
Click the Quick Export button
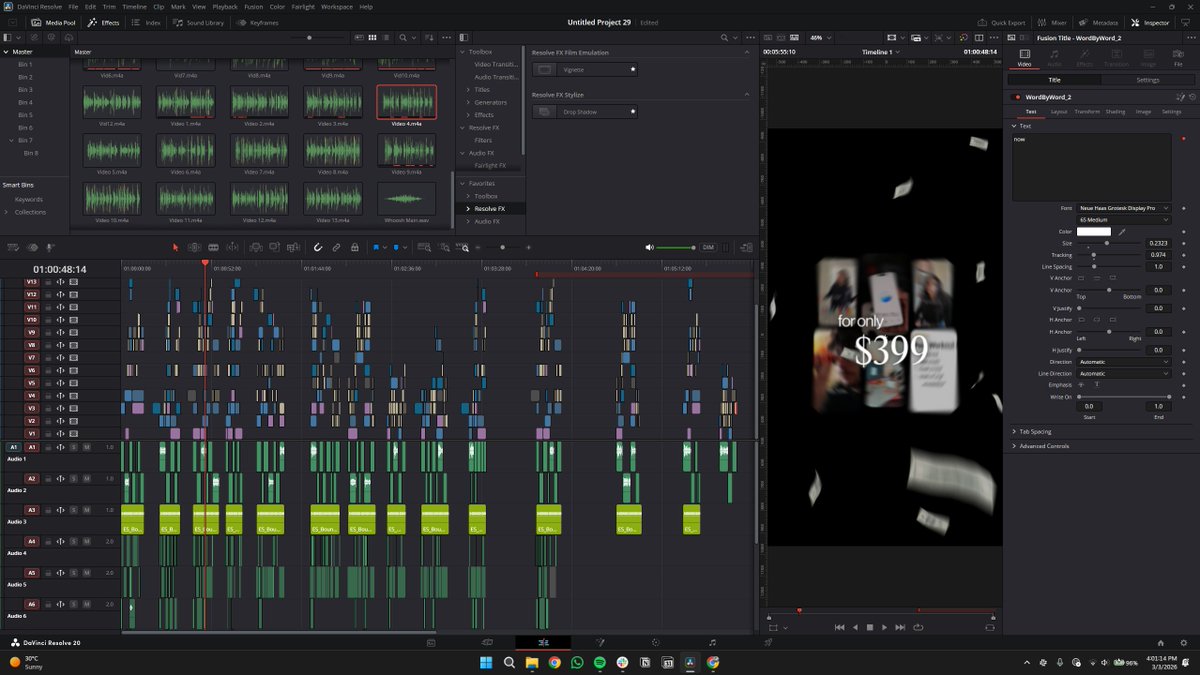1002,22
